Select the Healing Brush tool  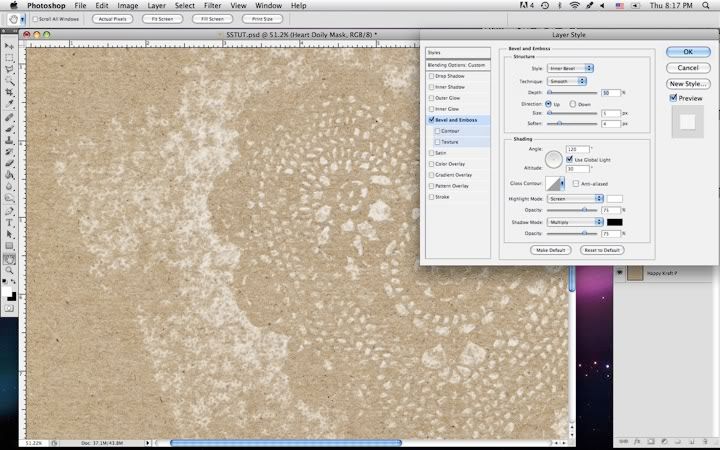pyautogui.click(x=9, y=118)
